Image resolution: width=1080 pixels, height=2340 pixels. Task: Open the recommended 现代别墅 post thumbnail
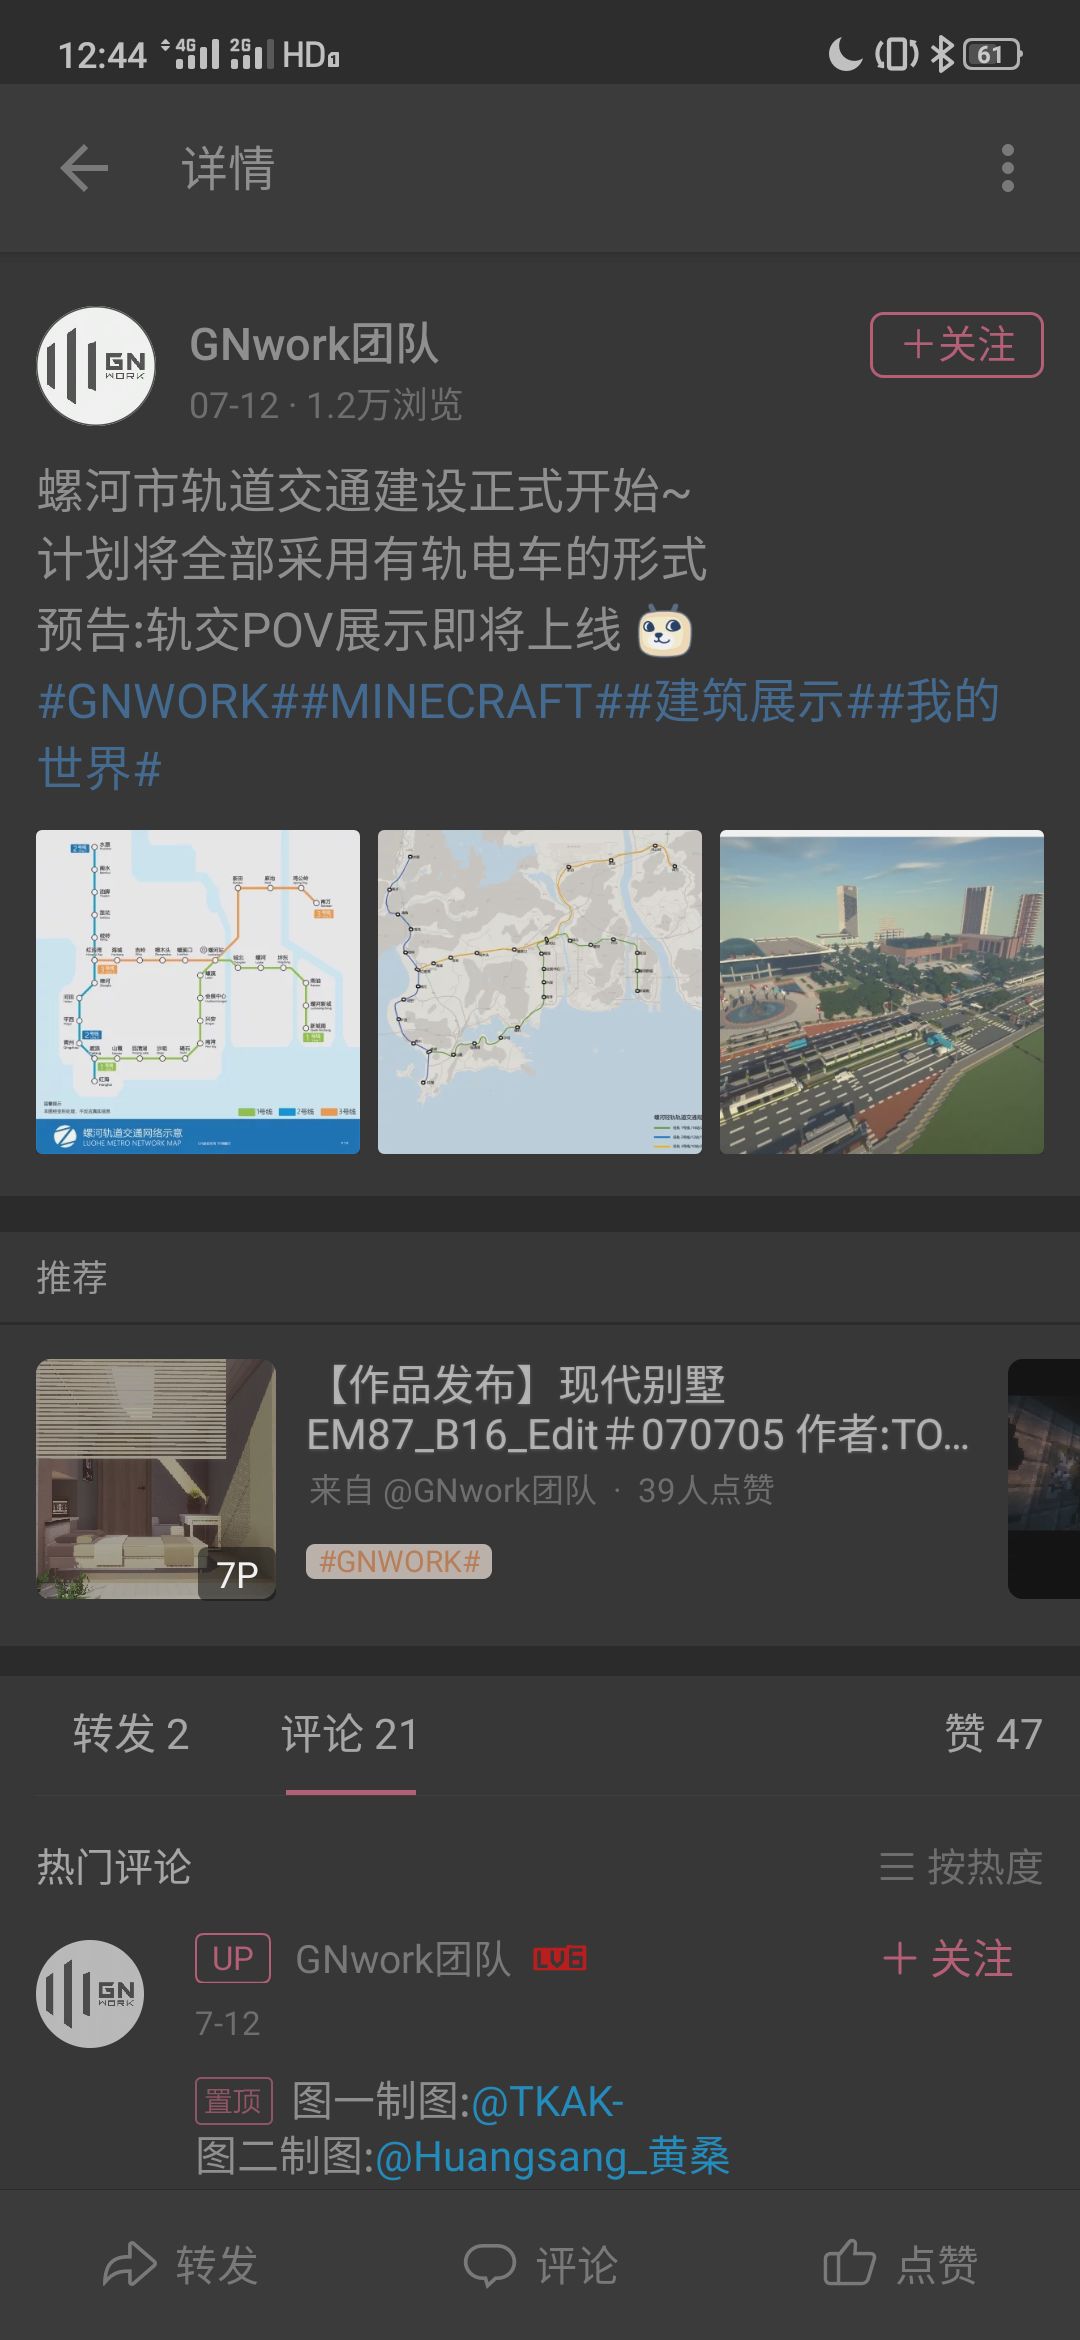click(x=156, y=1479)
